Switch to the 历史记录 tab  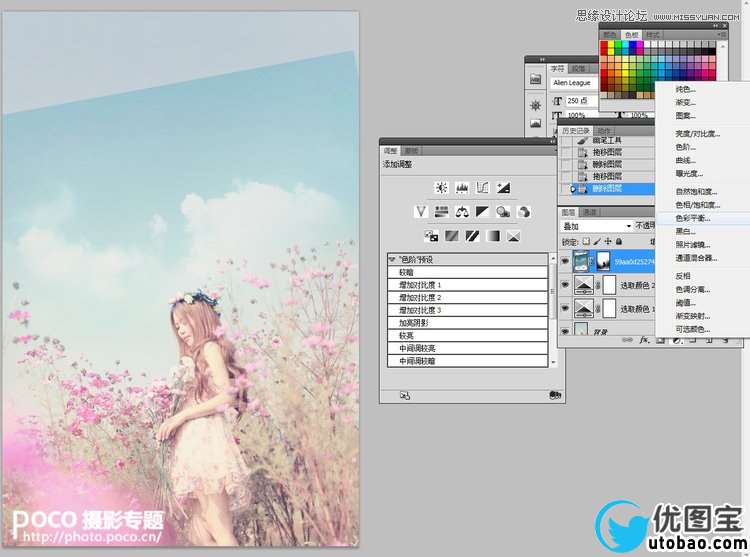[x=575, y=131]
